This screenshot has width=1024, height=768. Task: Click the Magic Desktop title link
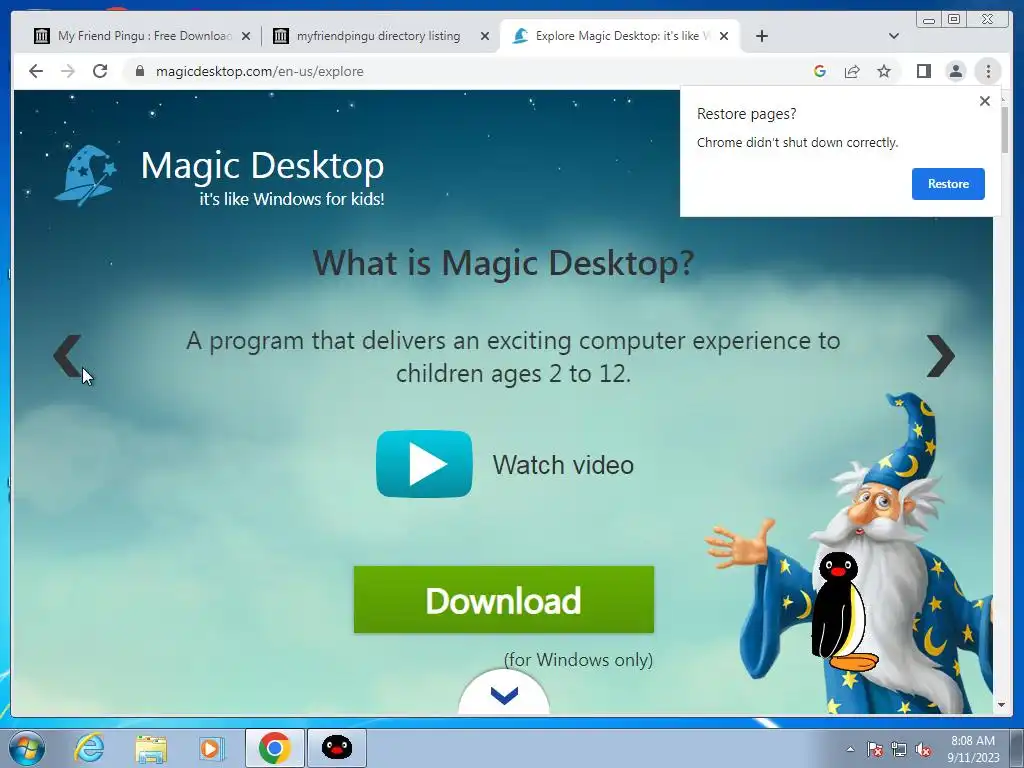[x=263, y=165]
